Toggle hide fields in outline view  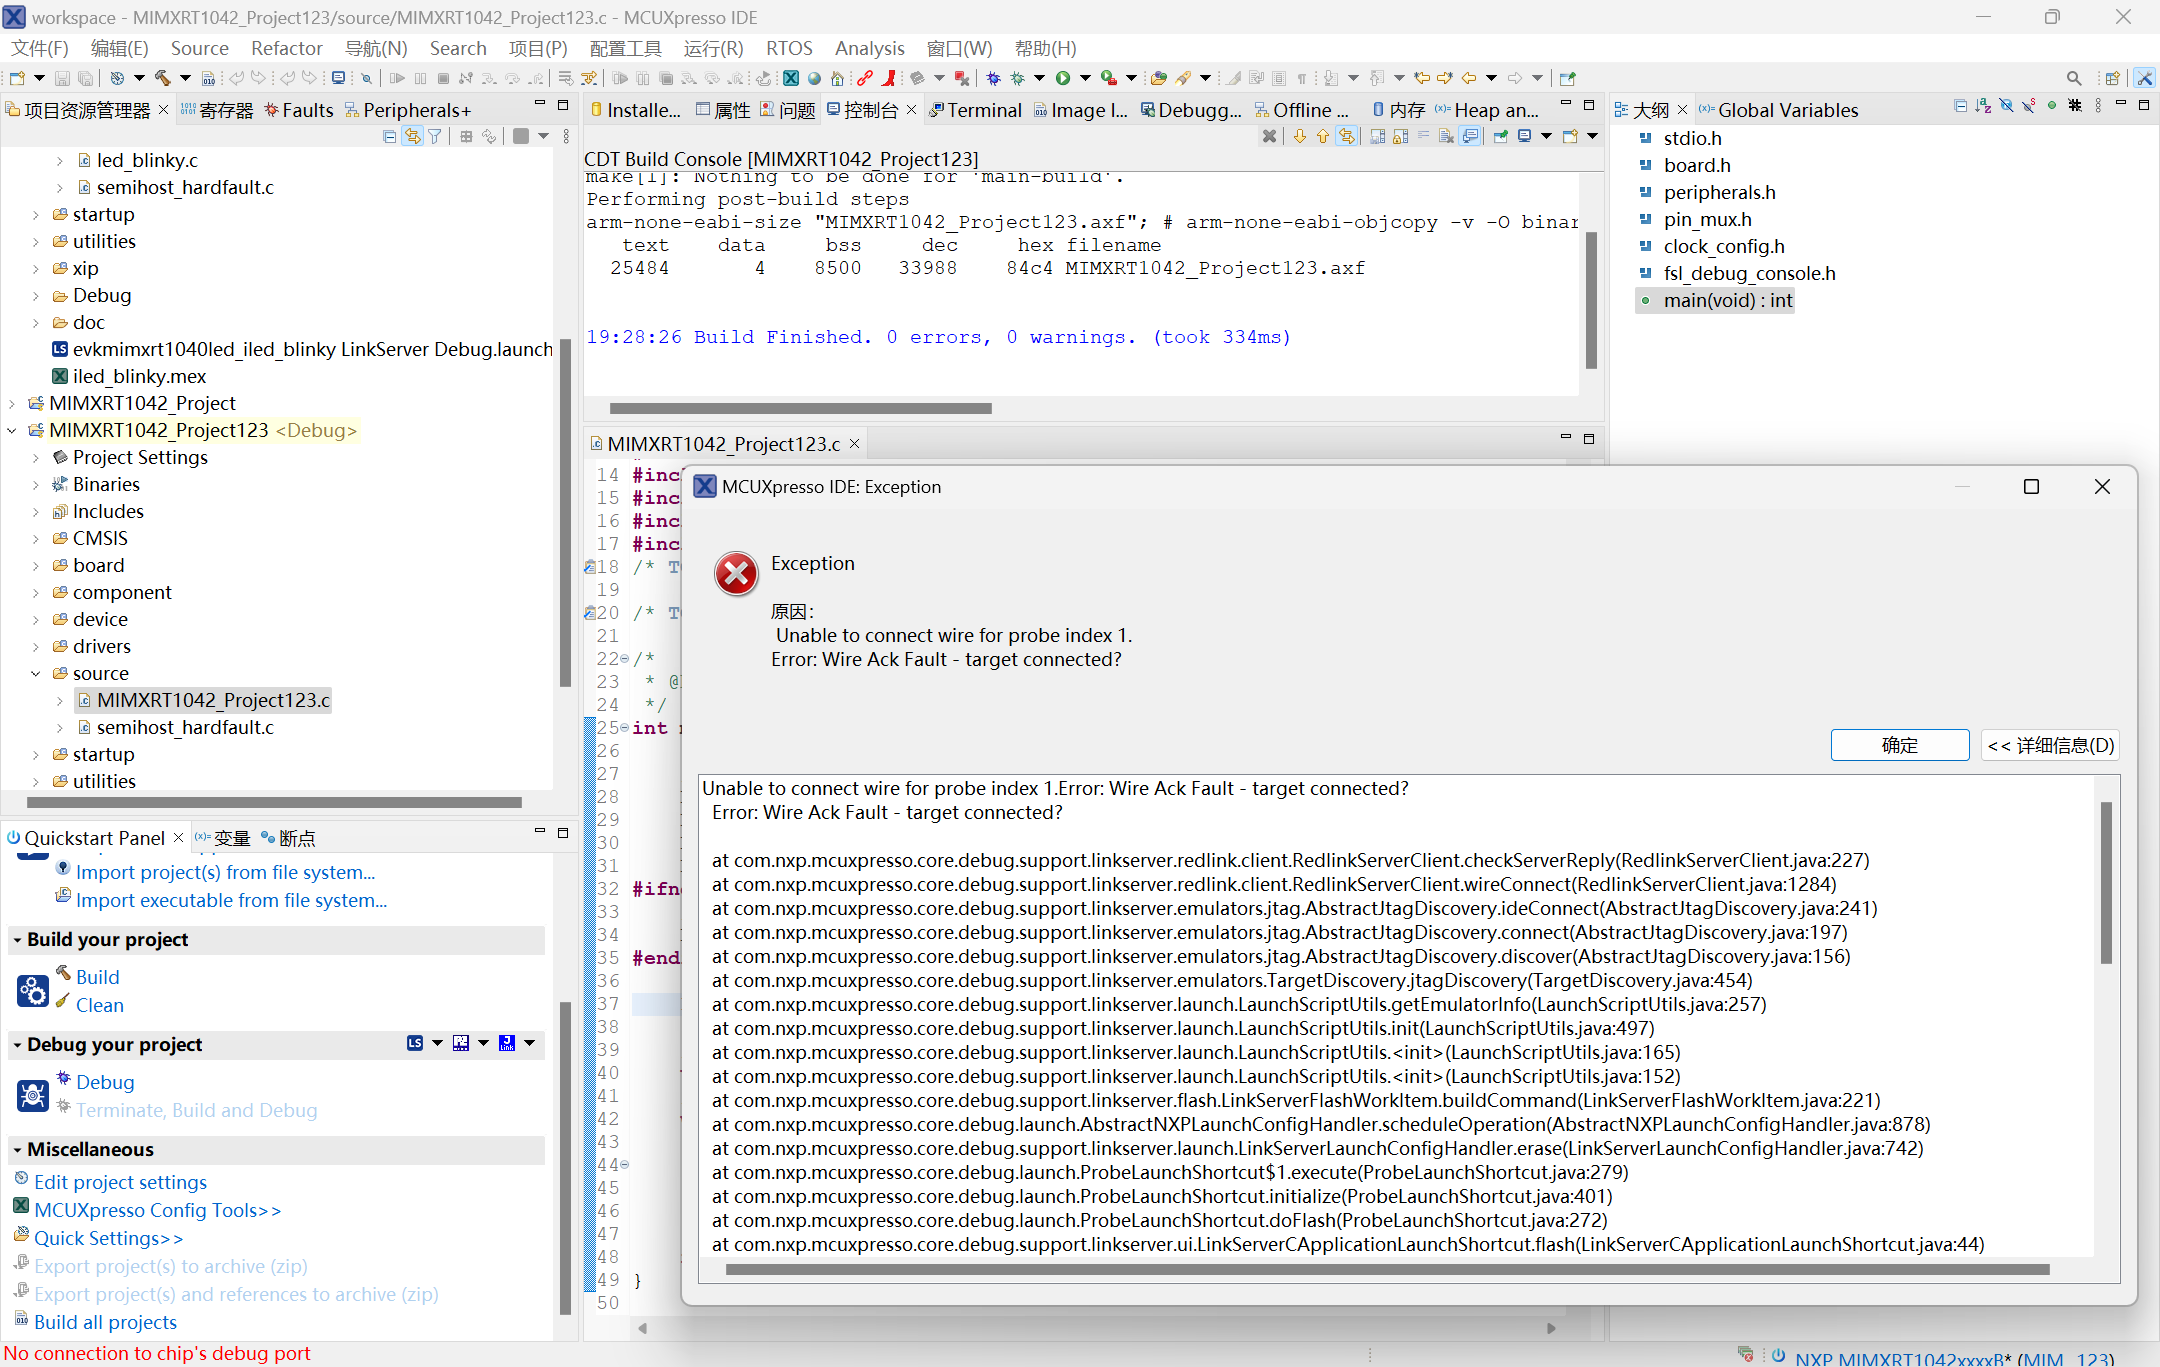[2006, 106]
